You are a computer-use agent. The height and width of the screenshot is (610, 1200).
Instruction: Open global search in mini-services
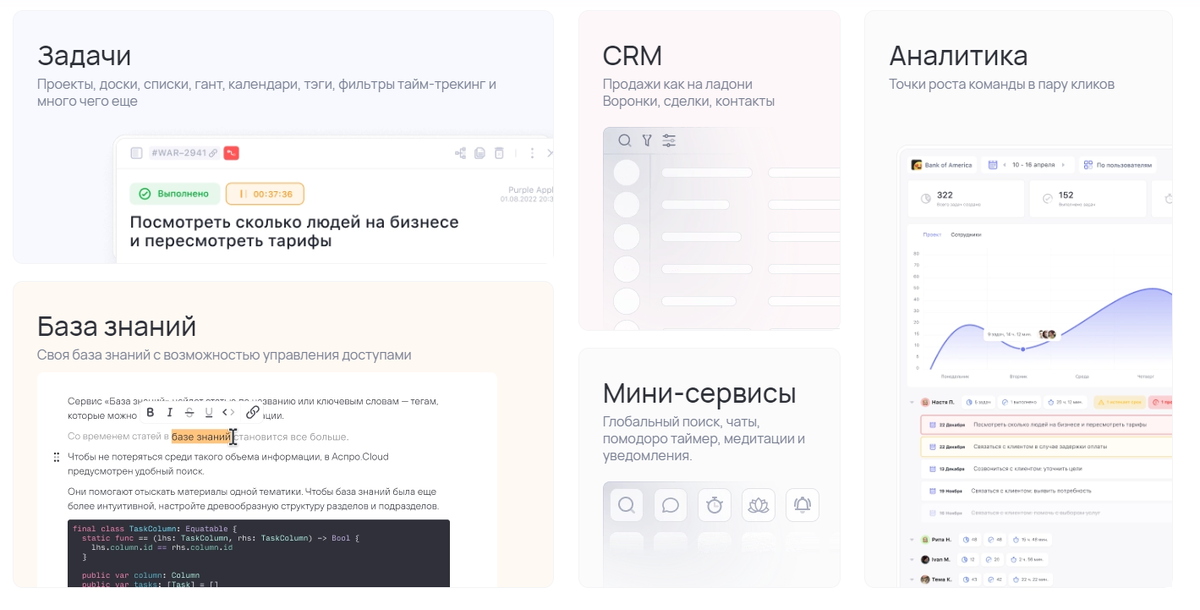pos(627,505)
